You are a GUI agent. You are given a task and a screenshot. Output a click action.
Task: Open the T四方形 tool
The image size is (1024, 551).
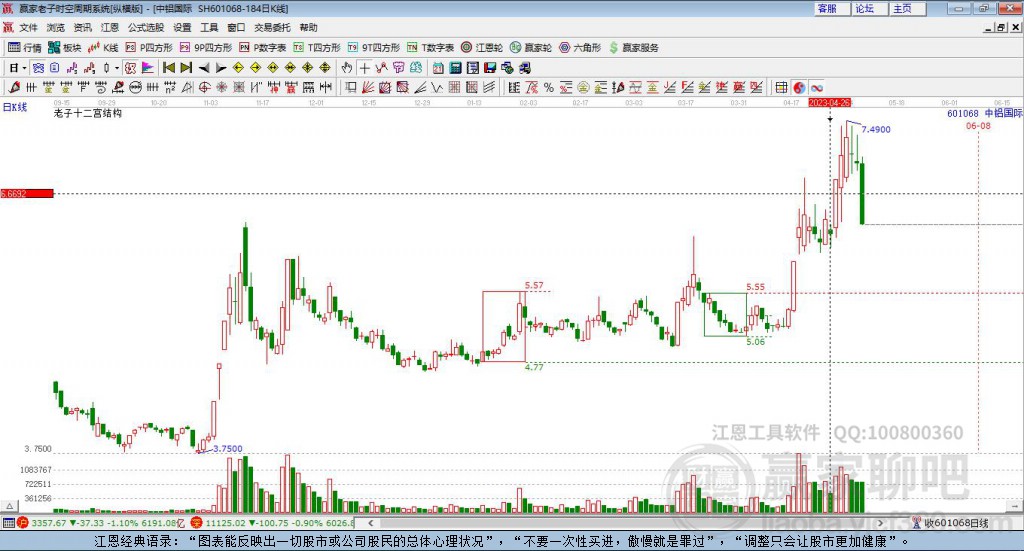coord(317,48)
